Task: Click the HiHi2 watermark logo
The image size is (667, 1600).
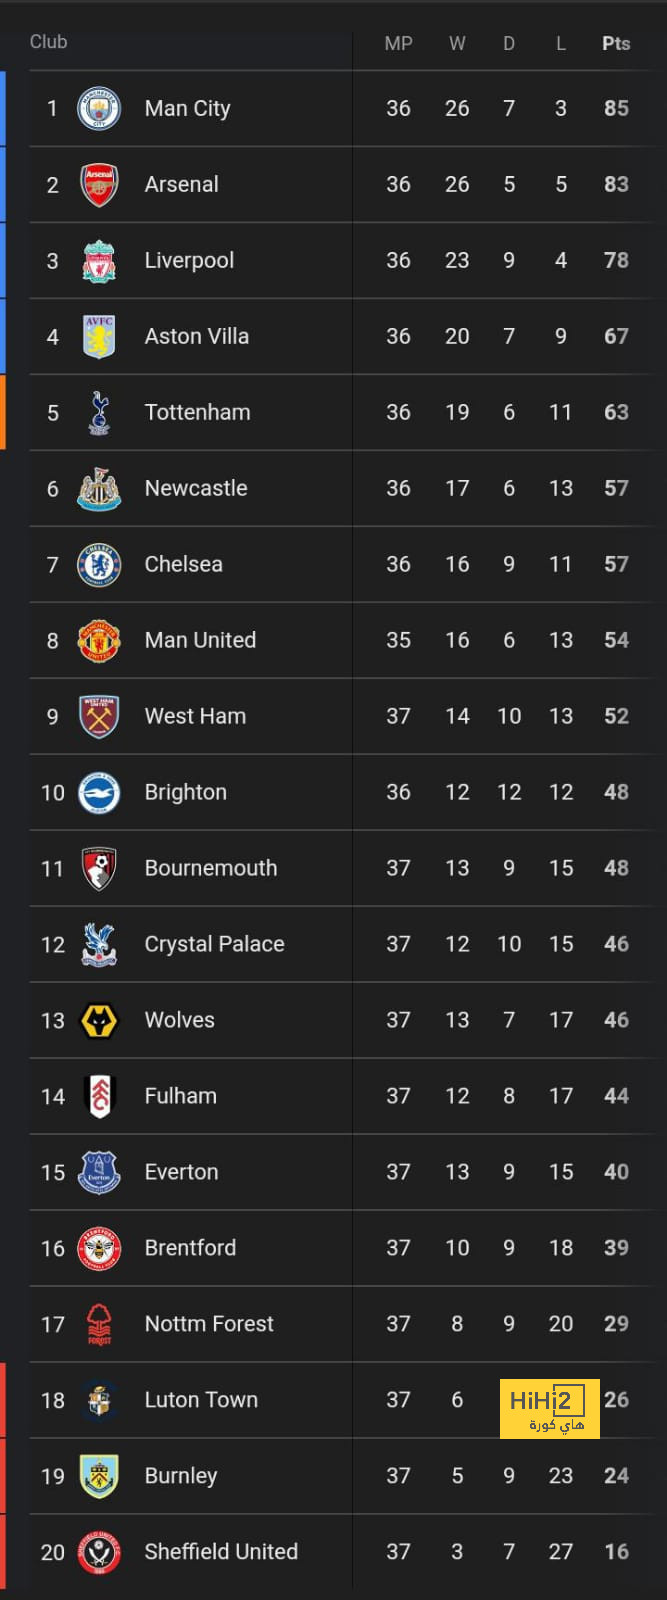Action: tap(550, 1409)
